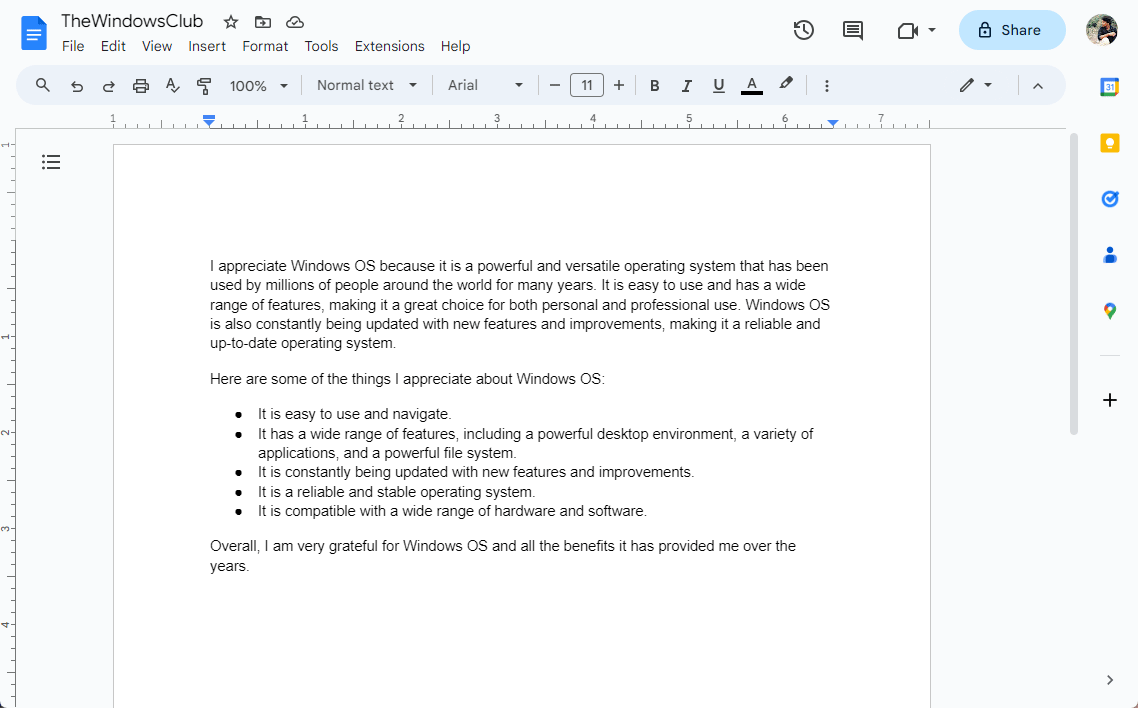The image size is (1138, 708).
Task: Click the vertical scrollbar thumb
Action: [1073, 284]
